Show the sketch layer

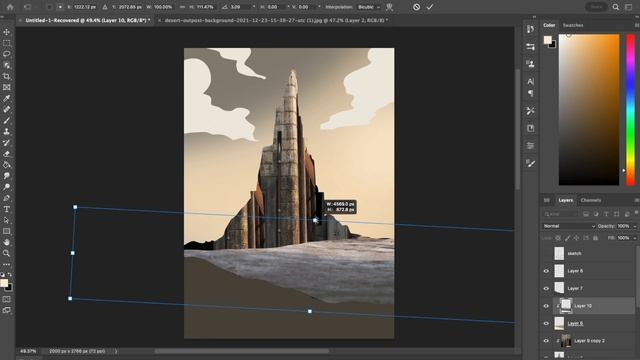(x=546, y=253)
